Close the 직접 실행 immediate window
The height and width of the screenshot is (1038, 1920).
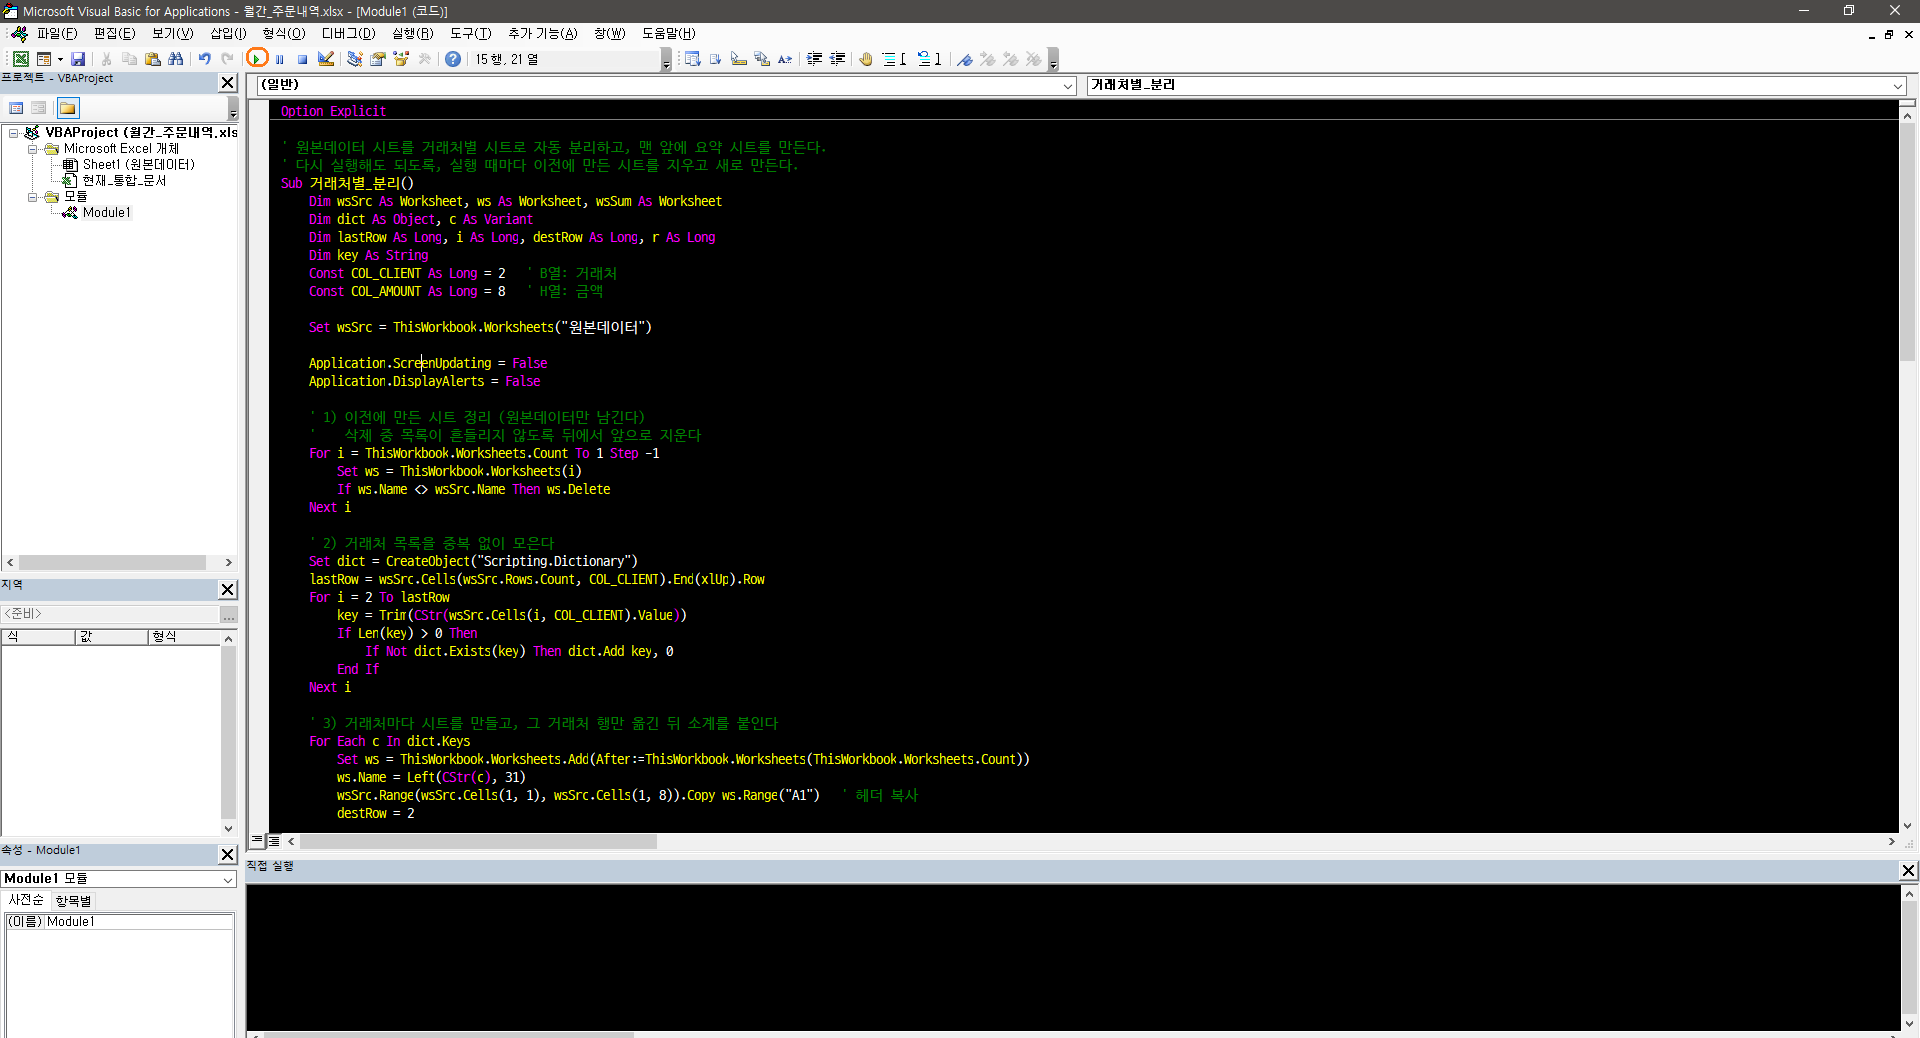[1908, 871]
